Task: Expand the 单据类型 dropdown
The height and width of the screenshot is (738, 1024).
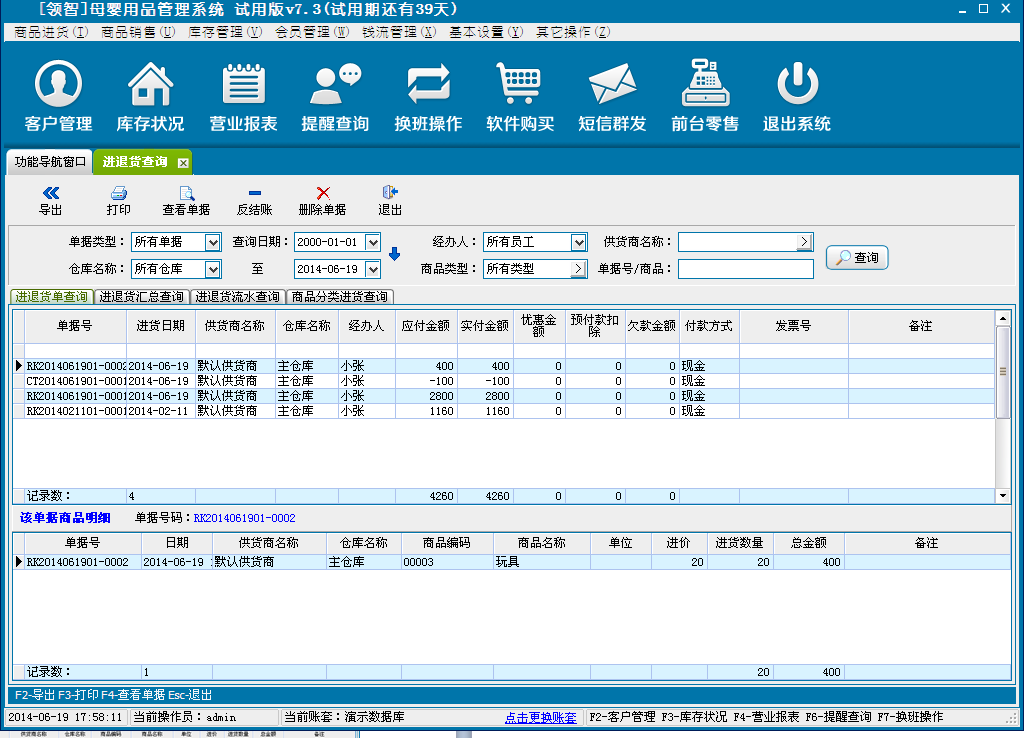Action: coord(212,242)
